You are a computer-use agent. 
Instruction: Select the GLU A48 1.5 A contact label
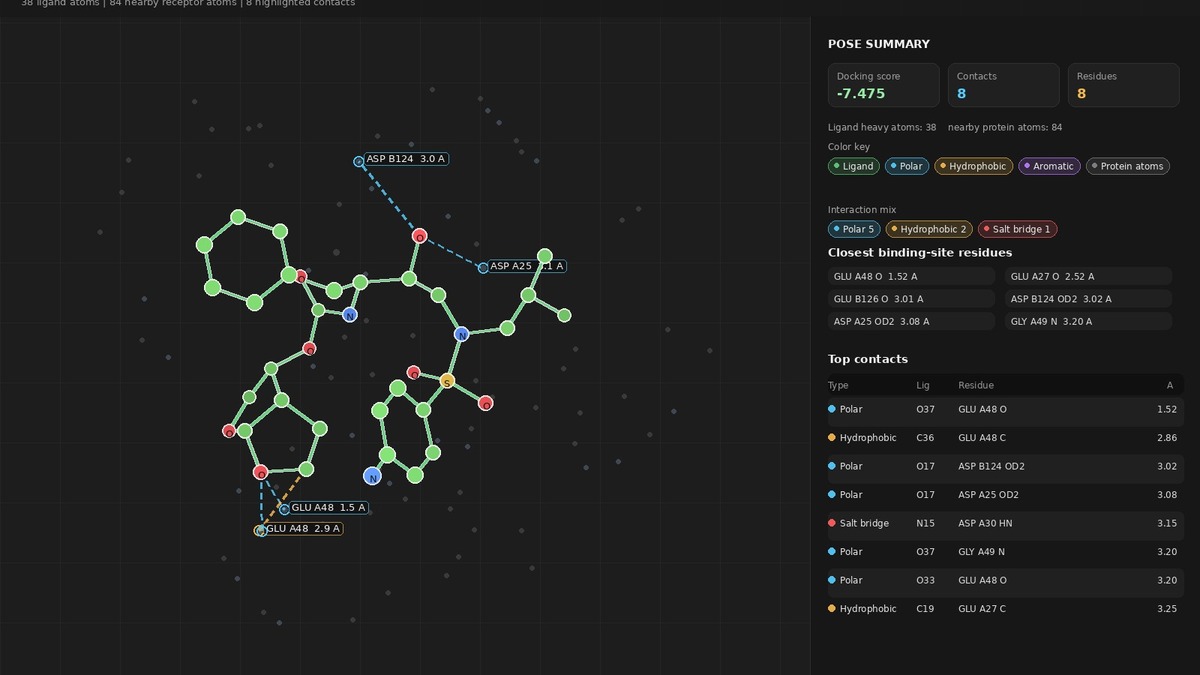[329, 508]
